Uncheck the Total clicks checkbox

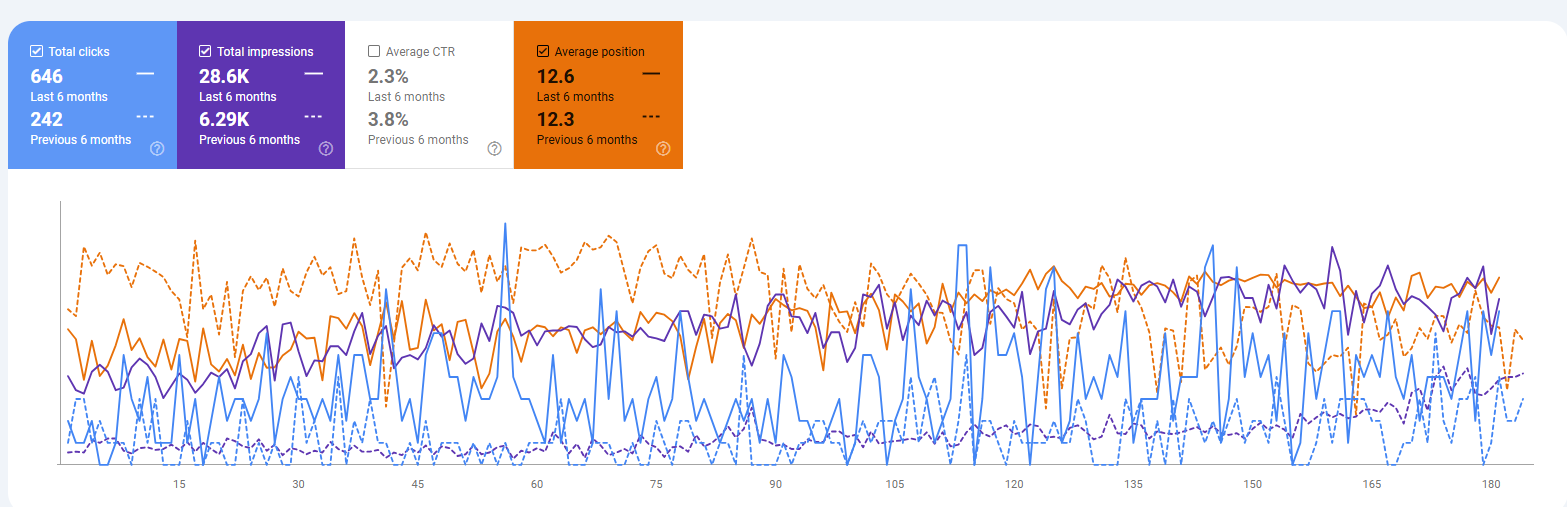tap(37, 51)
